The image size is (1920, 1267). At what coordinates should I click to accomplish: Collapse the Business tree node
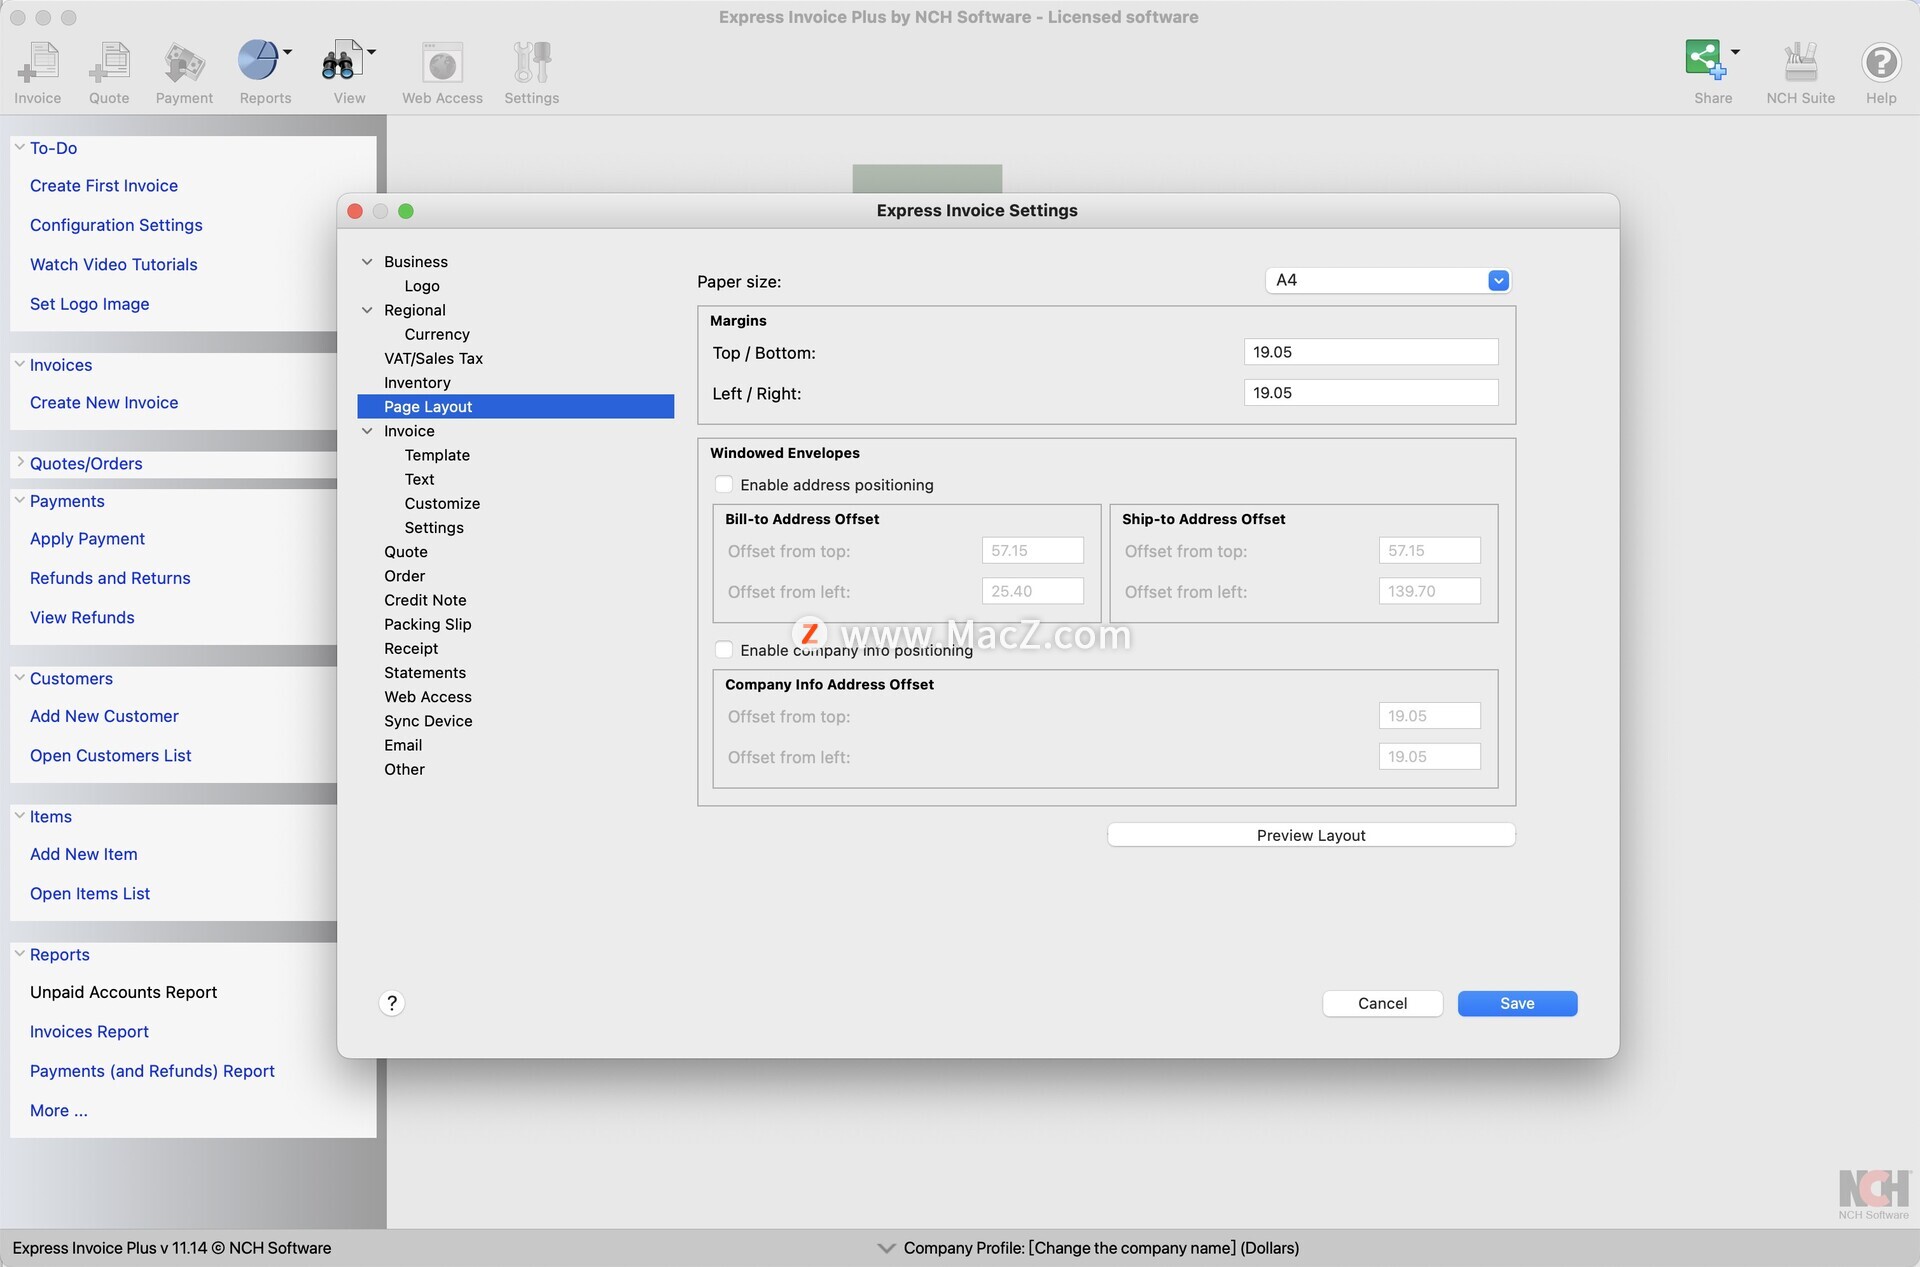(367, 262)
